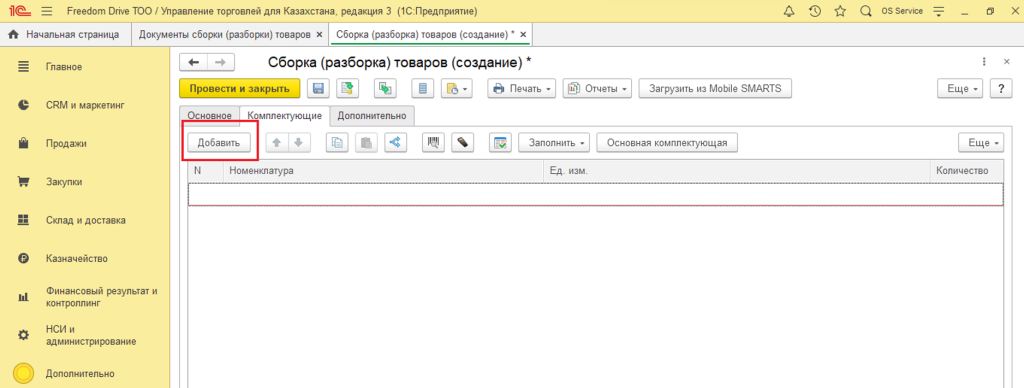Paste rows with the clipboard icon
The image size is (1024, 388).
click(366, 142)
